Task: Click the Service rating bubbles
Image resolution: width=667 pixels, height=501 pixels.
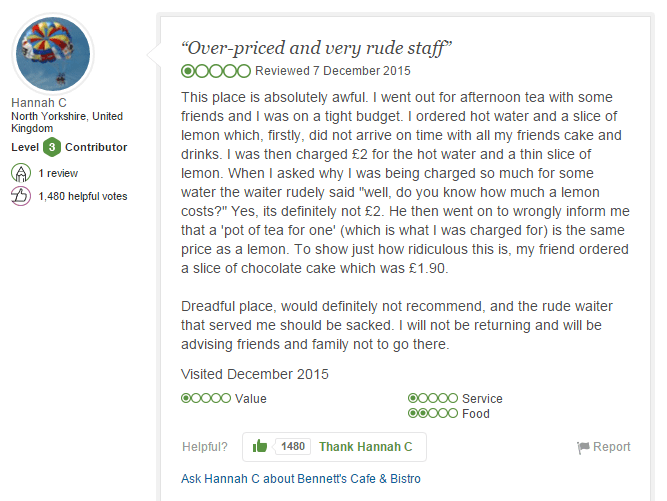Action: point(433,399)
